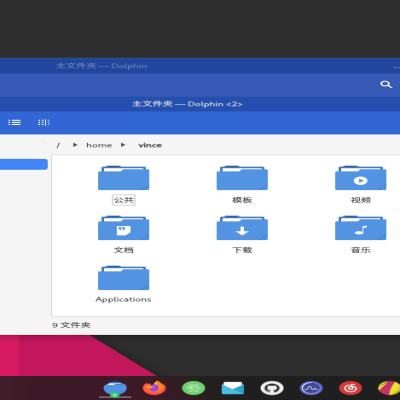The height and width of the screenshot is (400, 400).
Task: Select the 音乐 folder name label
Action: (x=361, y=250)
